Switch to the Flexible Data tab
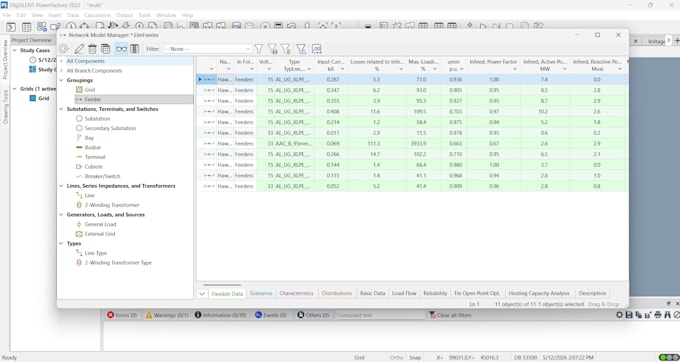 [227, 294]
